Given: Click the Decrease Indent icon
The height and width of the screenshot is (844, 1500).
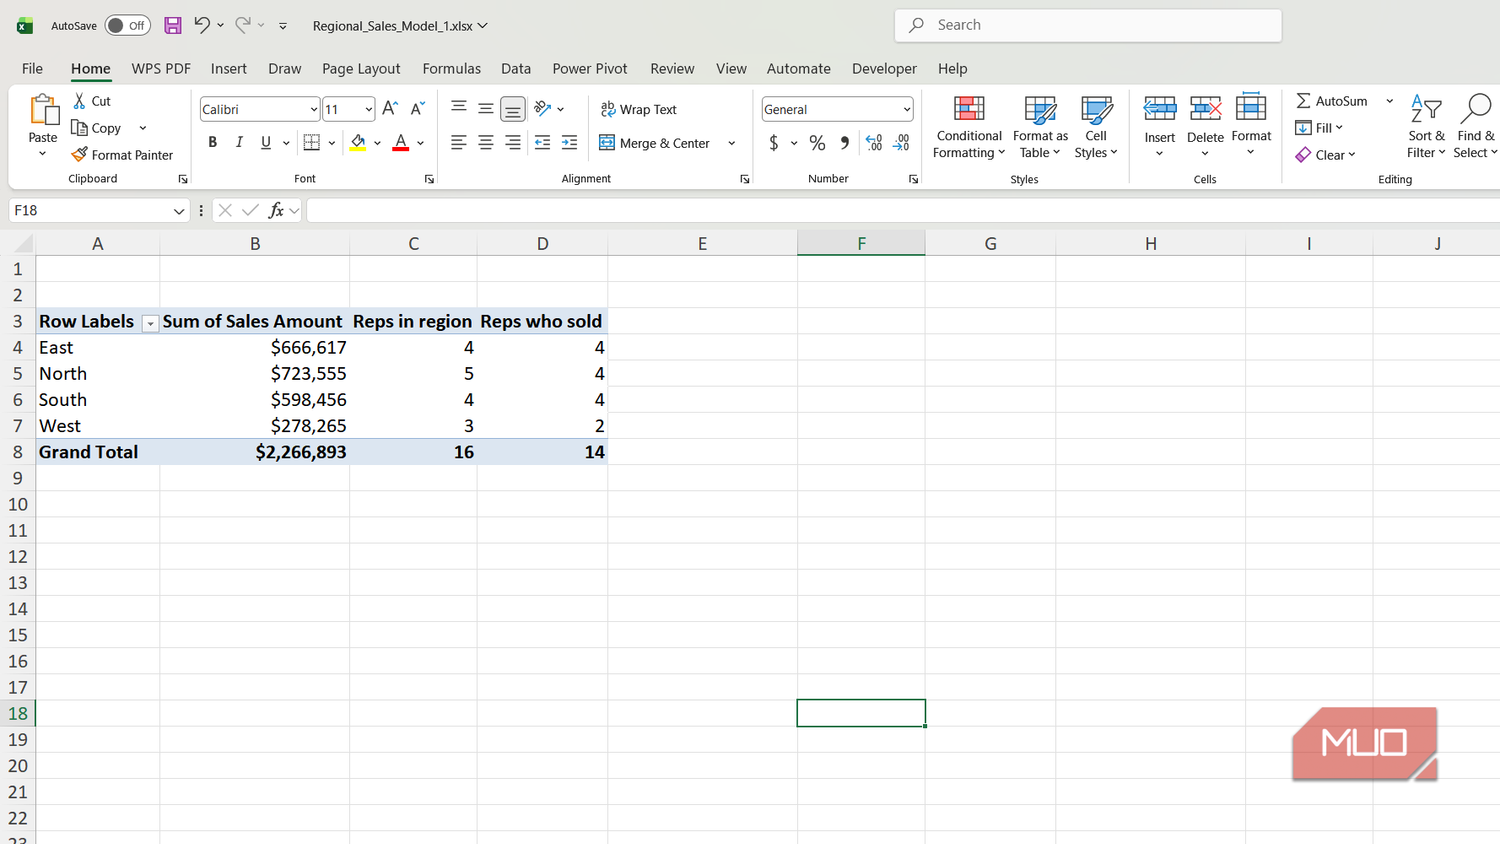Looking at the screenshot, I should [542, 143].
